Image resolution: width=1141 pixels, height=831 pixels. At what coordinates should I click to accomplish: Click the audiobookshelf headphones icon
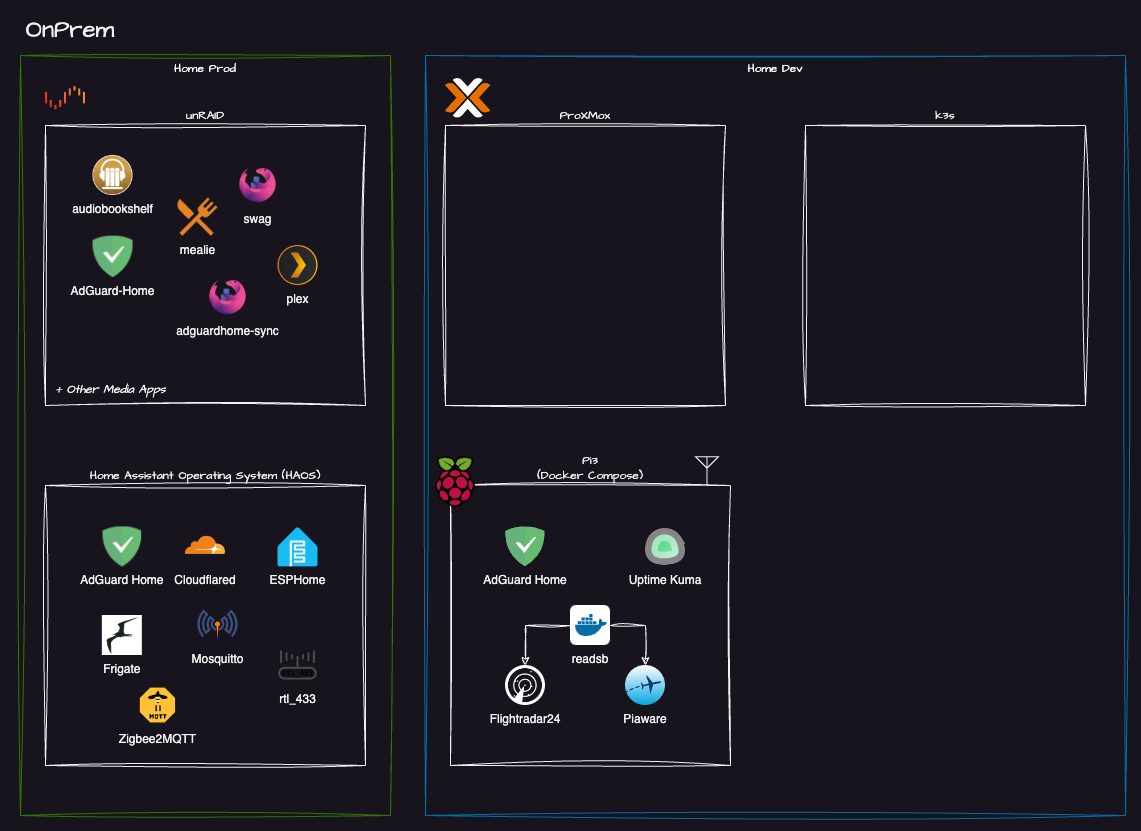[112, 175]
